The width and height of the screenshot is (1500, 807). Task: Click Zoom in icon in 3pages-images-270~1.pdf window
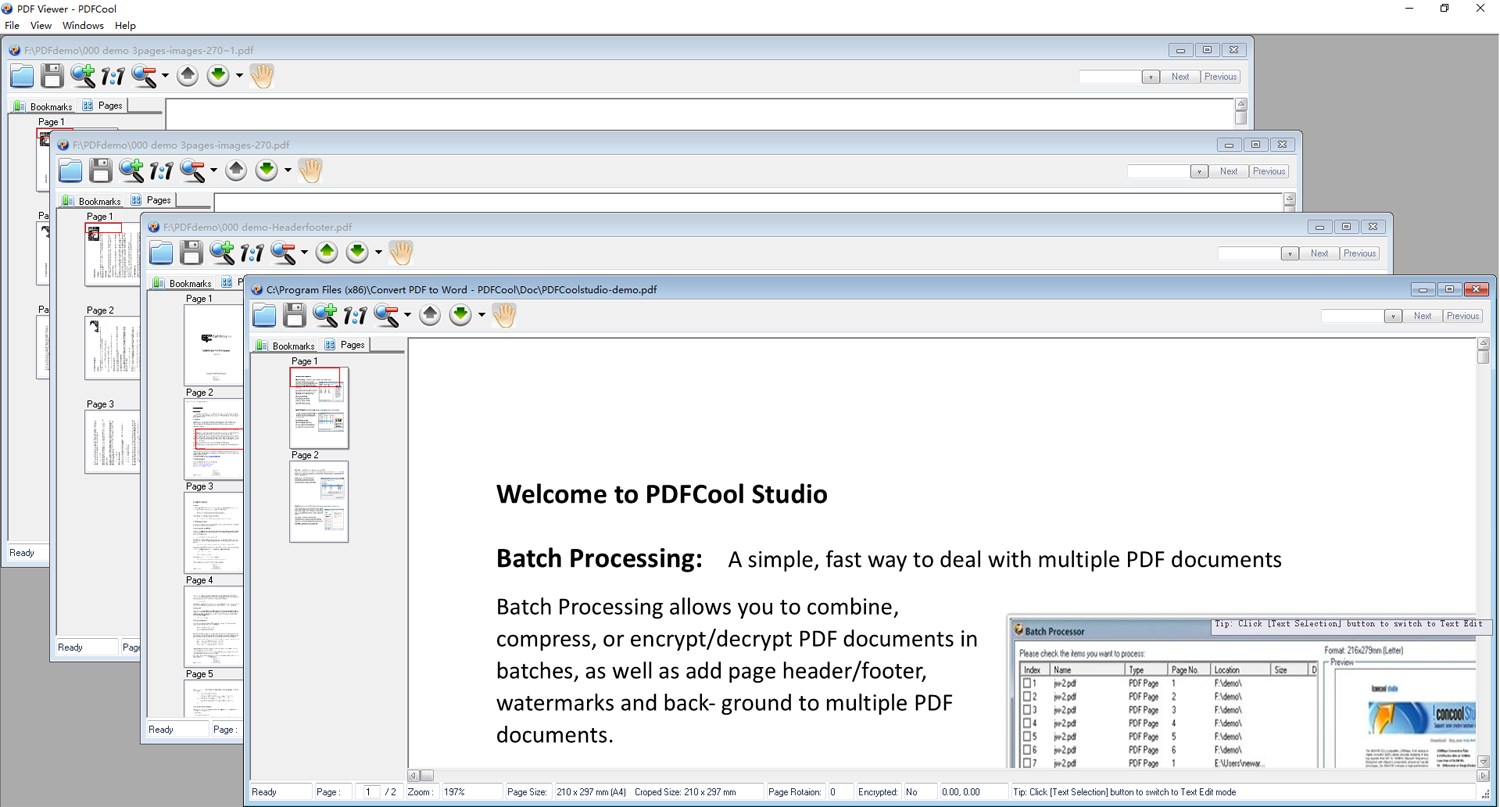point(83,76)
